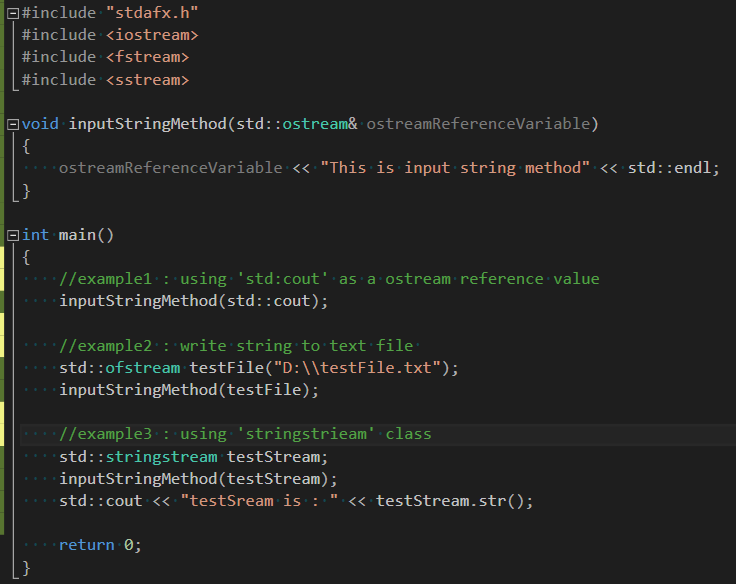Click ostreamReferenceVariable in function body
The width and height of the screenshot is (736, 584).
click(170, 168)
